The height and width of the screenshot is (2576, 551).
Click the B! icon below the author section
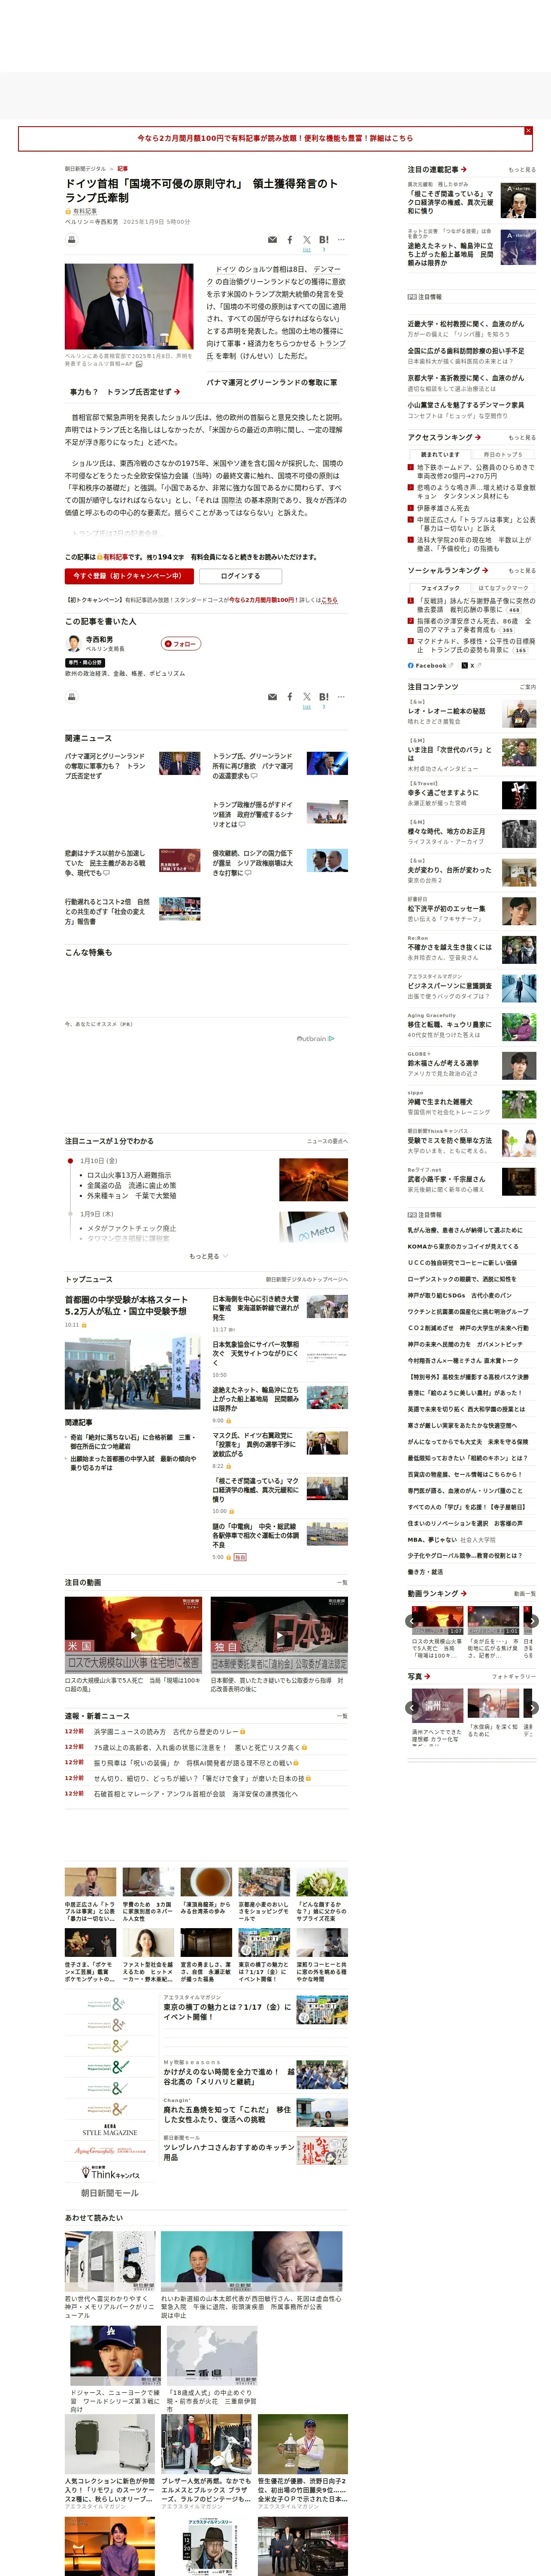324,697
